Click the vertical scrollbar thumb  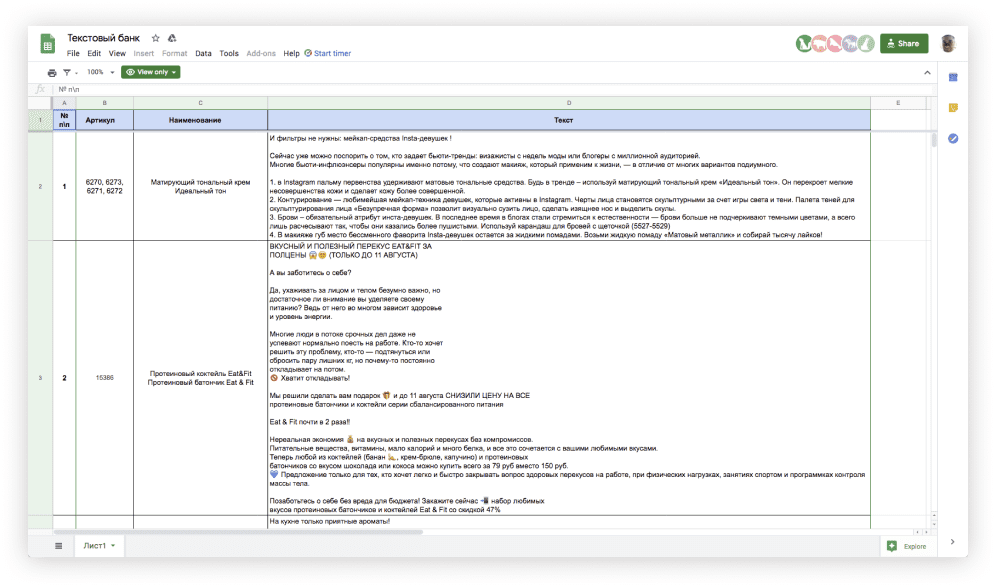click(x=934, y=140)
